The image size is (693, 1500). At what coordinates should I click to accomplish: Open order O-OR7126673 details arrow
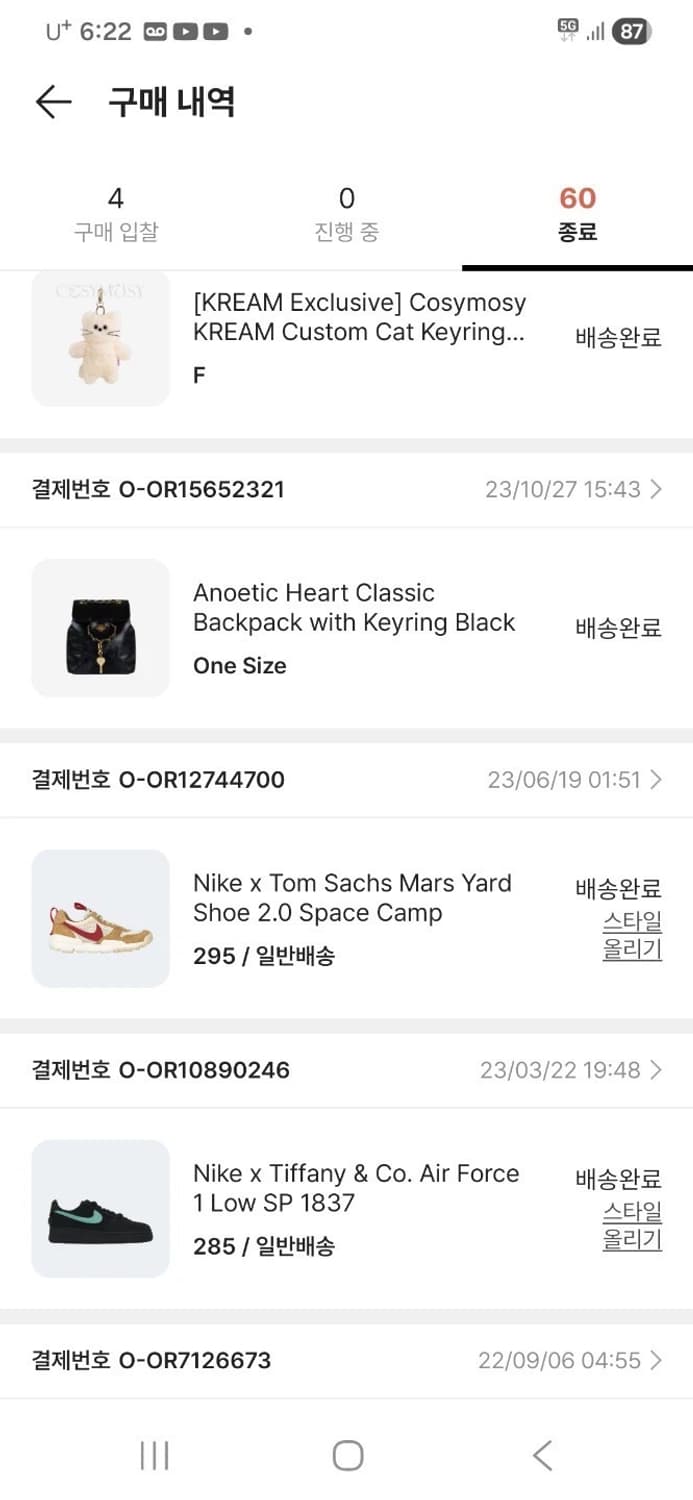[x=655, y=1360]
